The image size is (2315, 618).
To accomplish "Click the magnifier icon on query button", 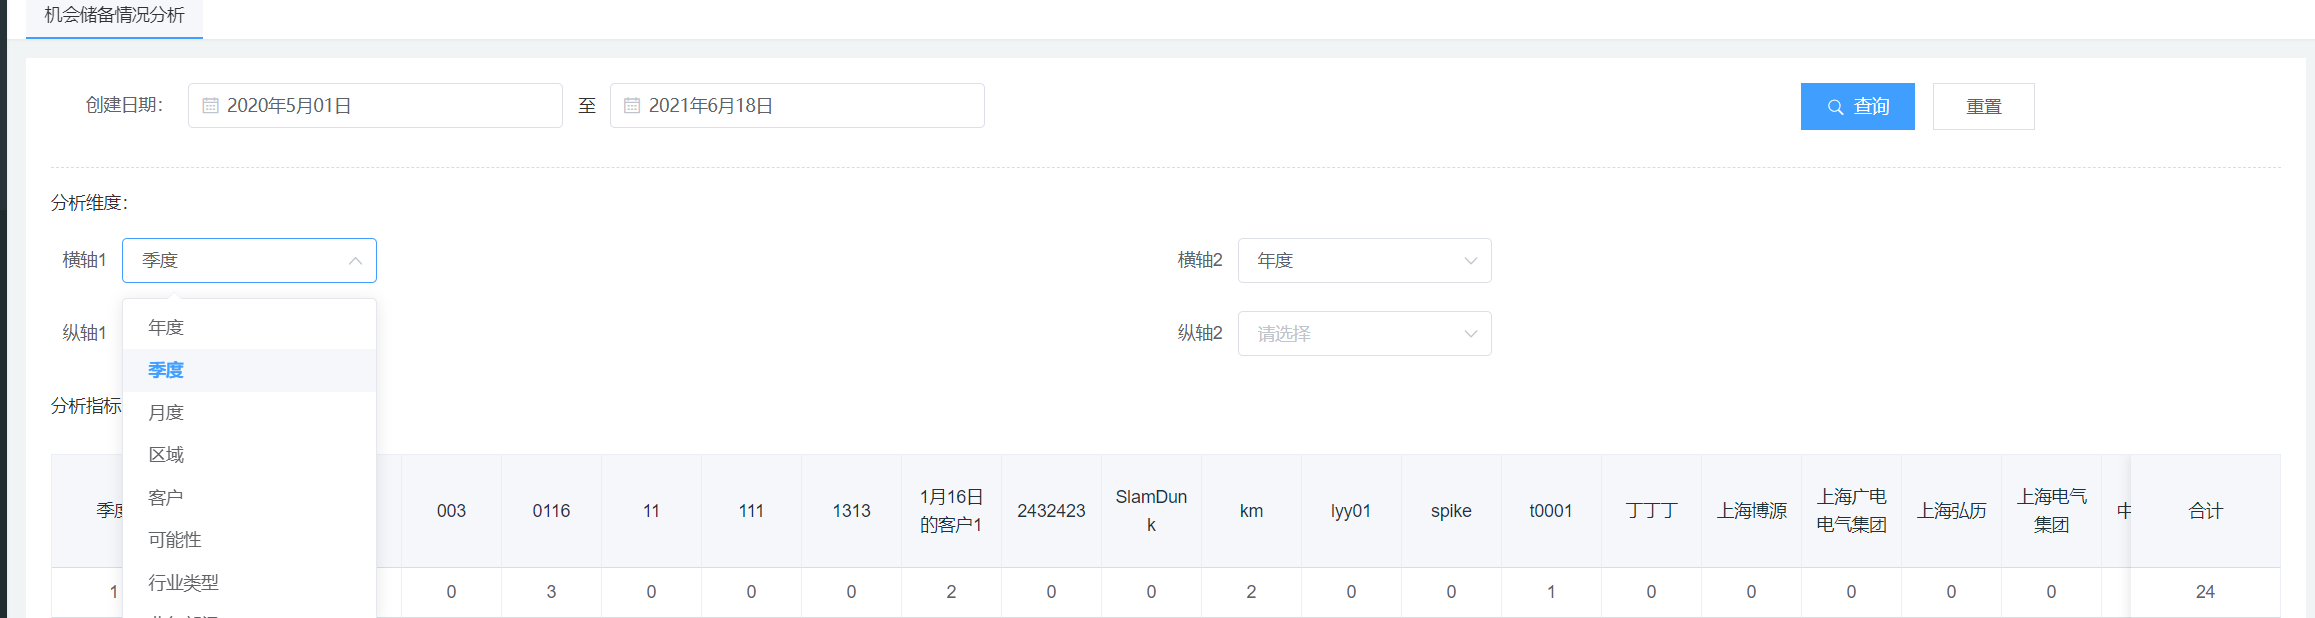I will (1835, 107).
